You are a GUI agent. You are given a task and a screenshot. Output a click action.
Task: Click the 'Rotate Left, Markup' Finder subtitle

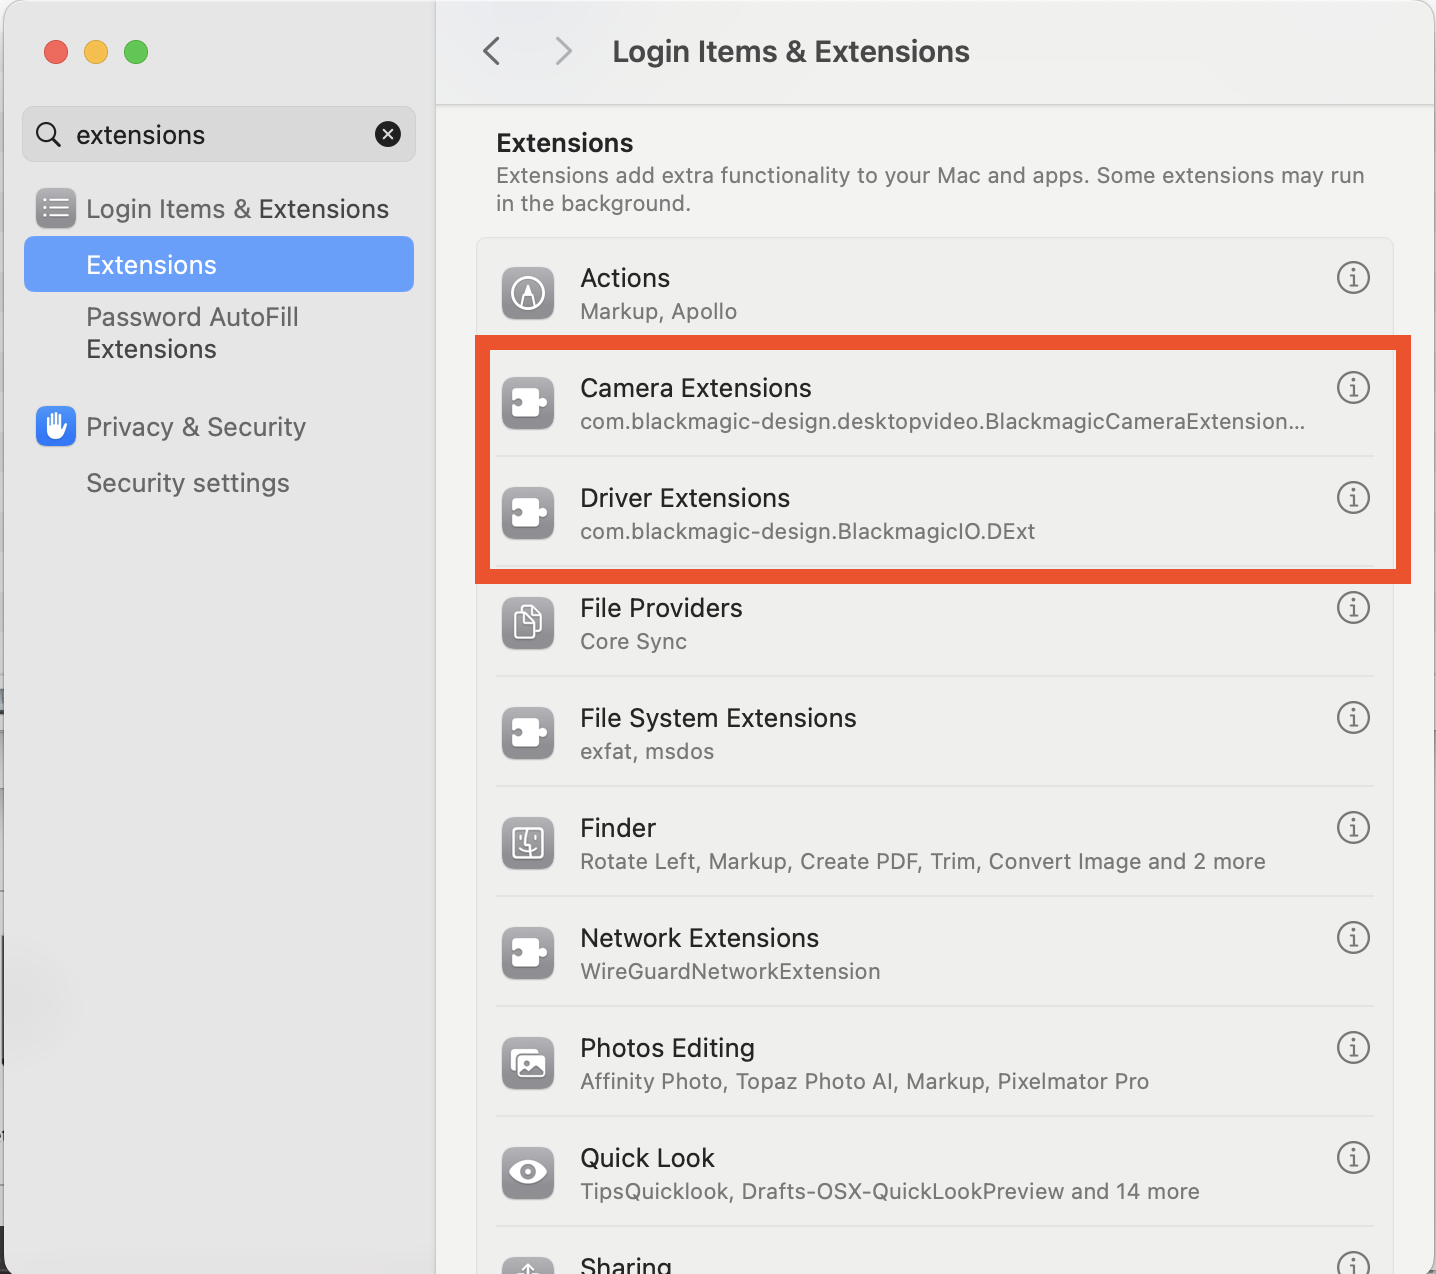923,861
